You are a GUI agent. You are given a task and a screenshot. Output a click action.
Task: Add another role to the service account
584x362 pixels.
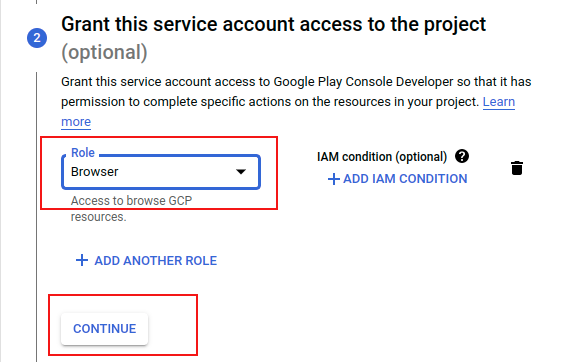146,260
